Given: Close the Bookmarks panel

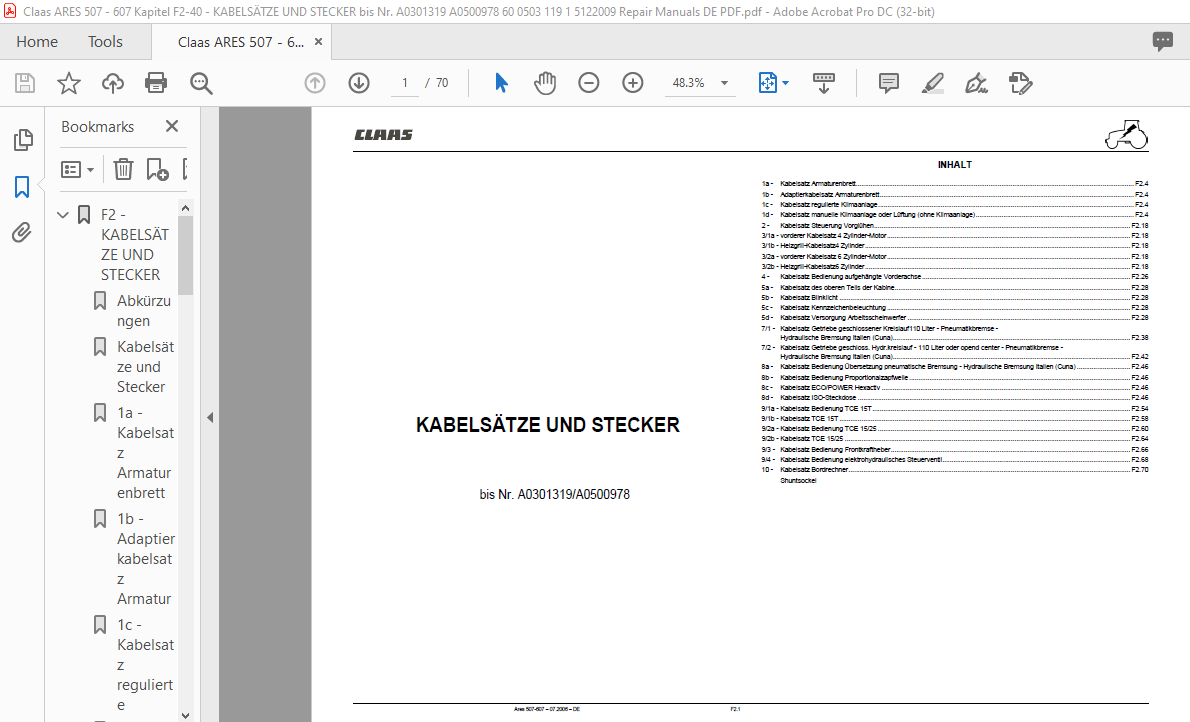Looking at the screenshot, I should pos(172,126).
